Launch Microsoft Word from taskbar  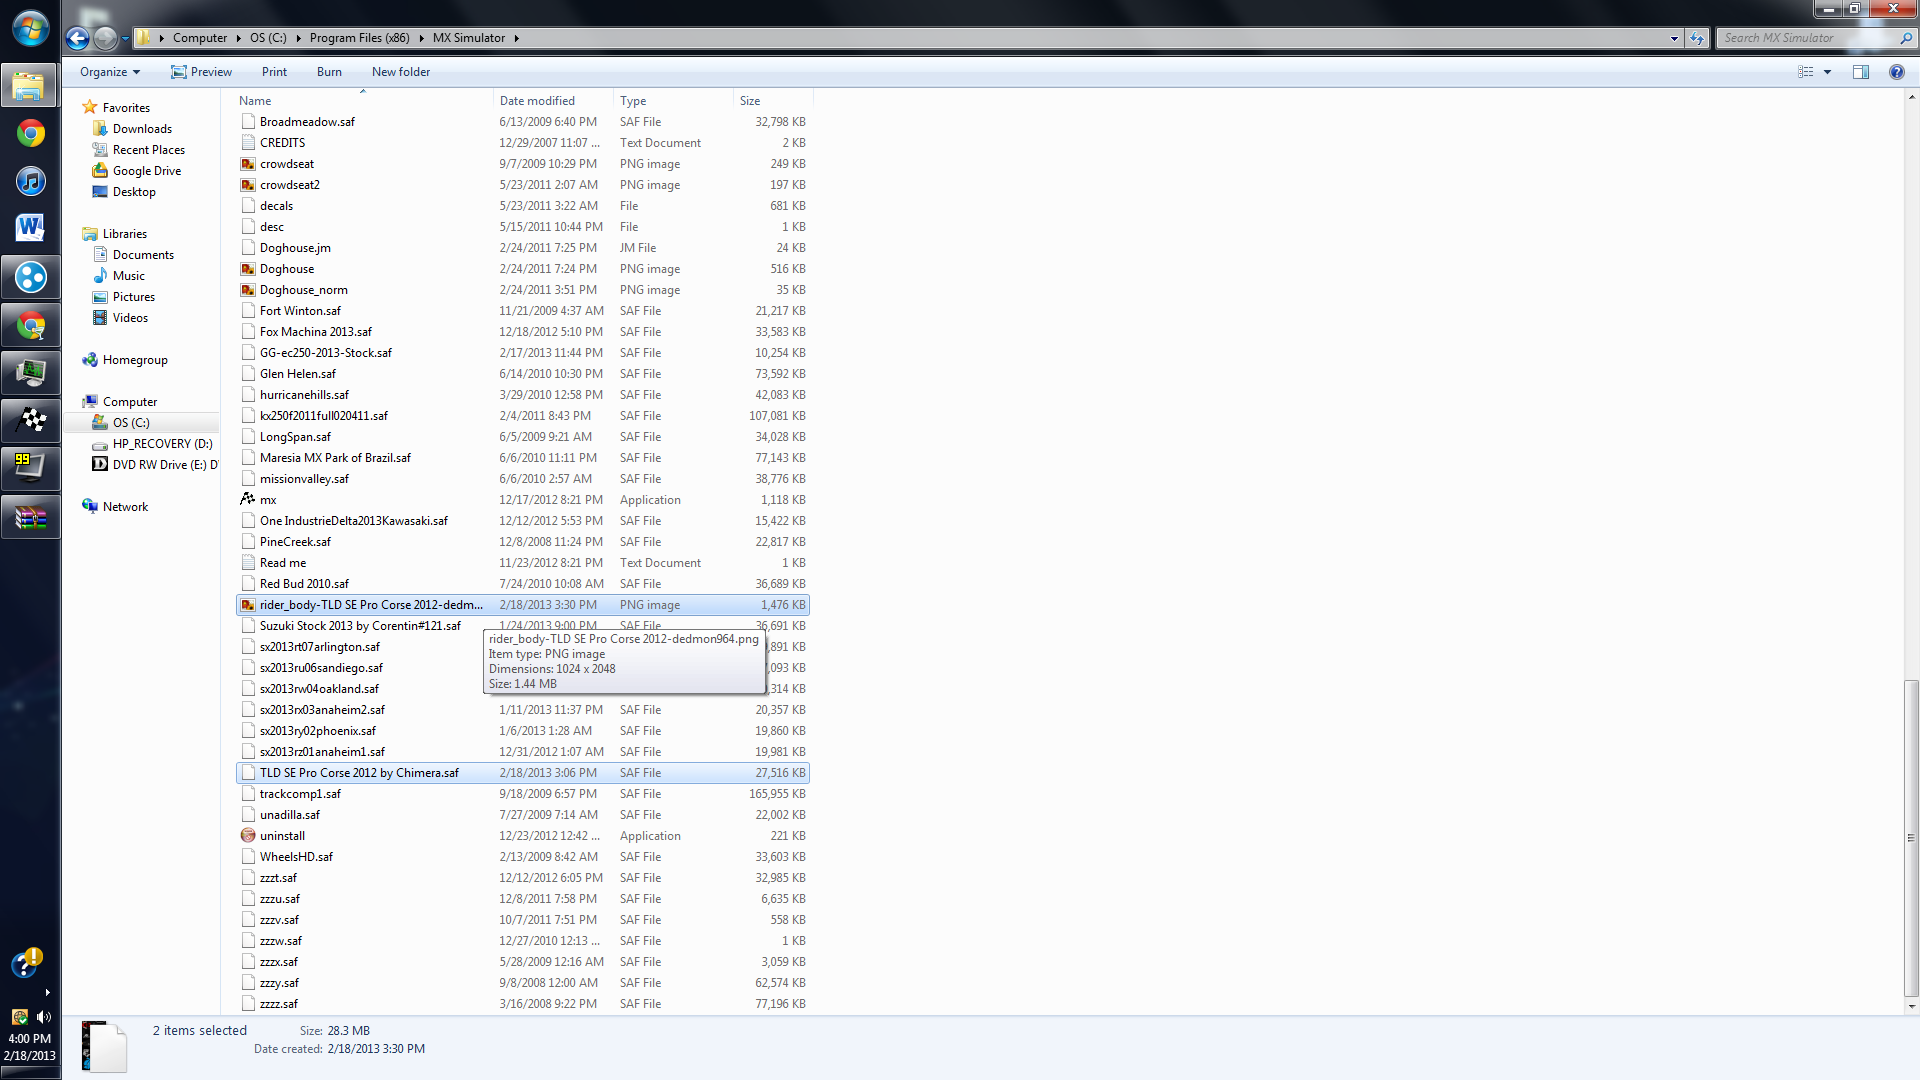(31, 228)
